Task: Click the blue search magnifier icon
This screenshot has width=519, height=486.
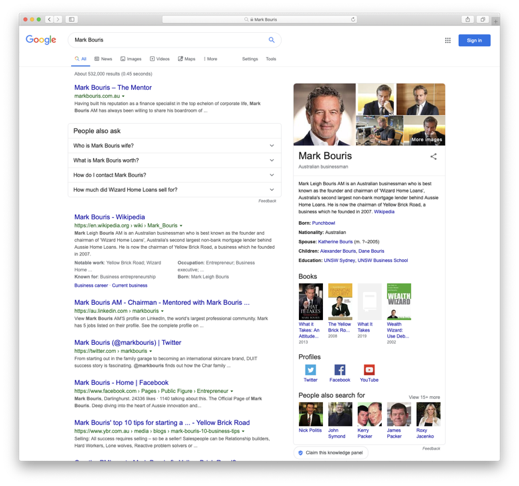Action: (x=272, y=40)
